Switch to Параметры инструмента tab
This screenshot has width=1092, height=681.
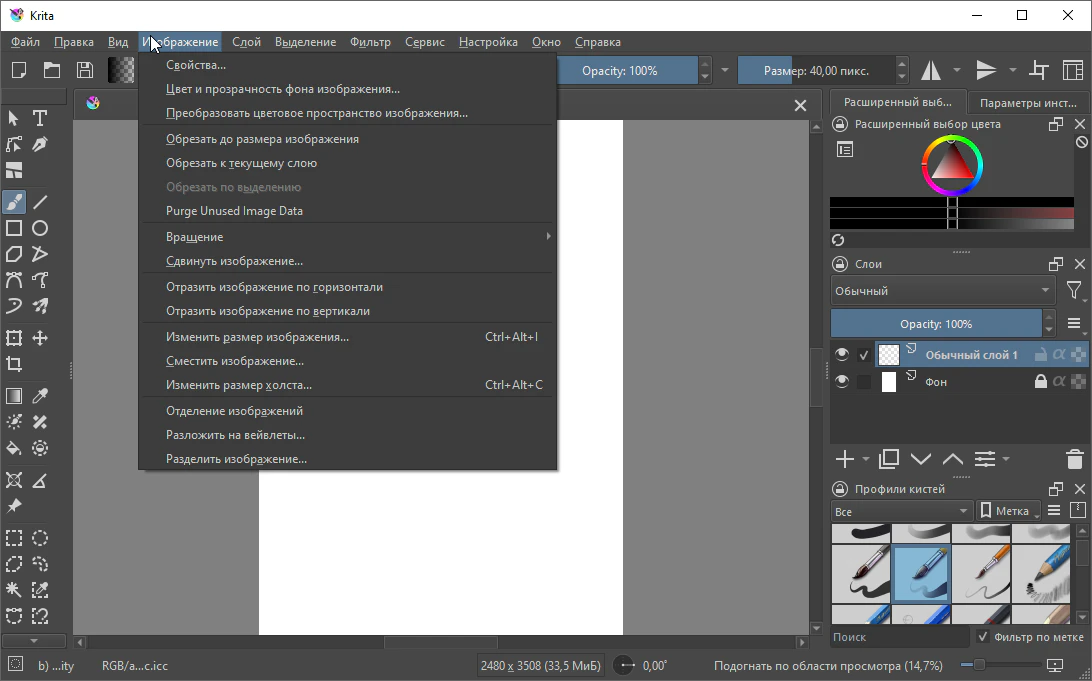click(x=1027, y=103)
